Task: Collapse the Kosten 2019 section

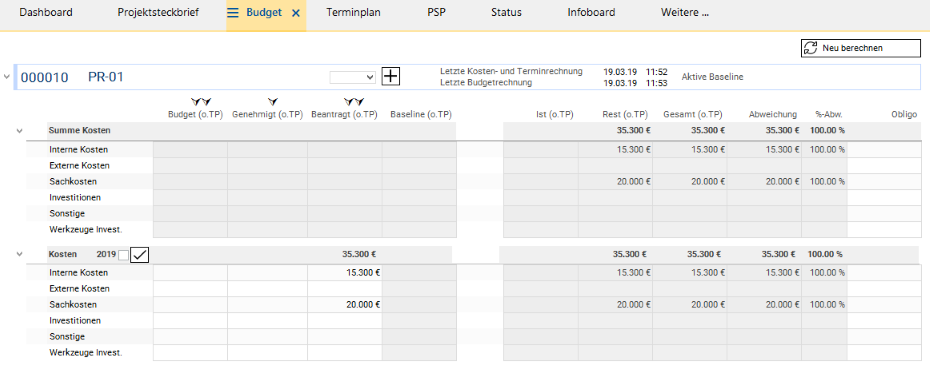Action: coord(20,254)
